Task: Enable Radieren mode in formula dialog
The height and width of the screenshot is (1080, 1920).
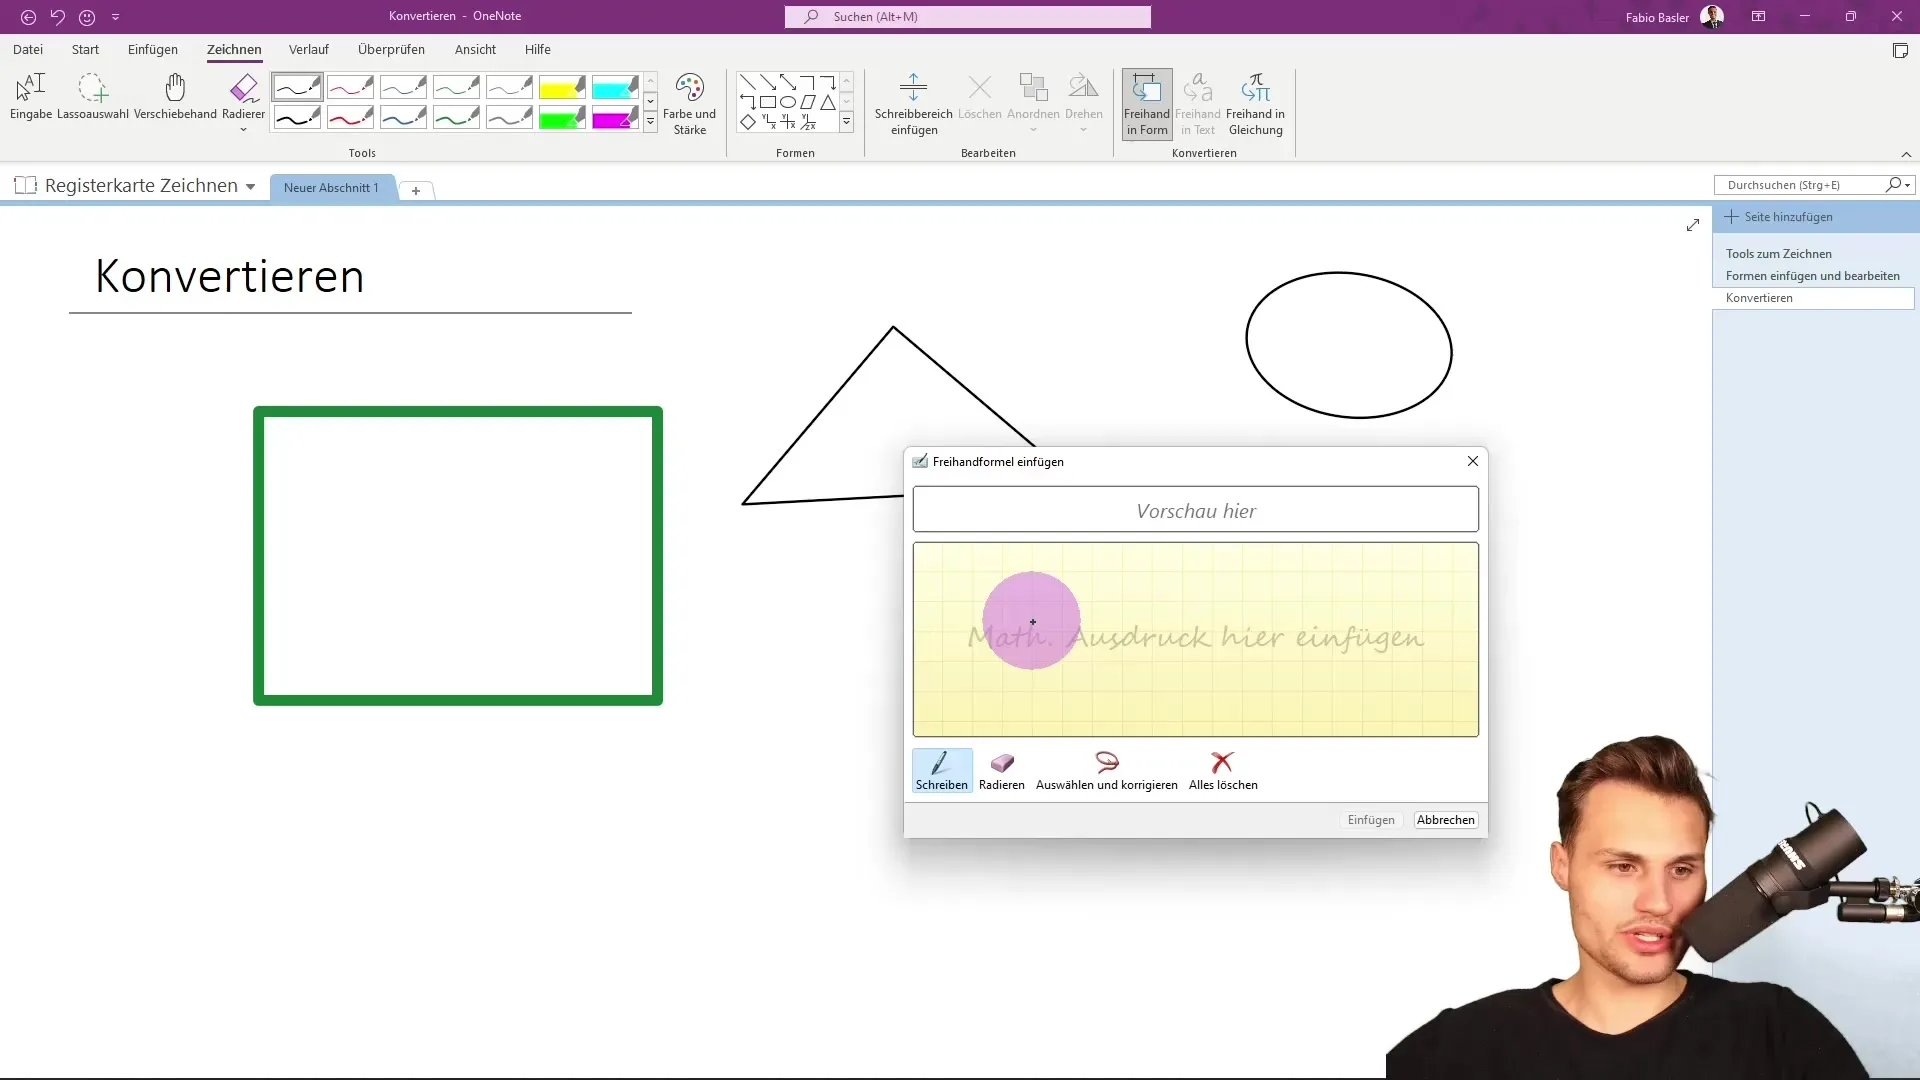Action: (1002, 771)
